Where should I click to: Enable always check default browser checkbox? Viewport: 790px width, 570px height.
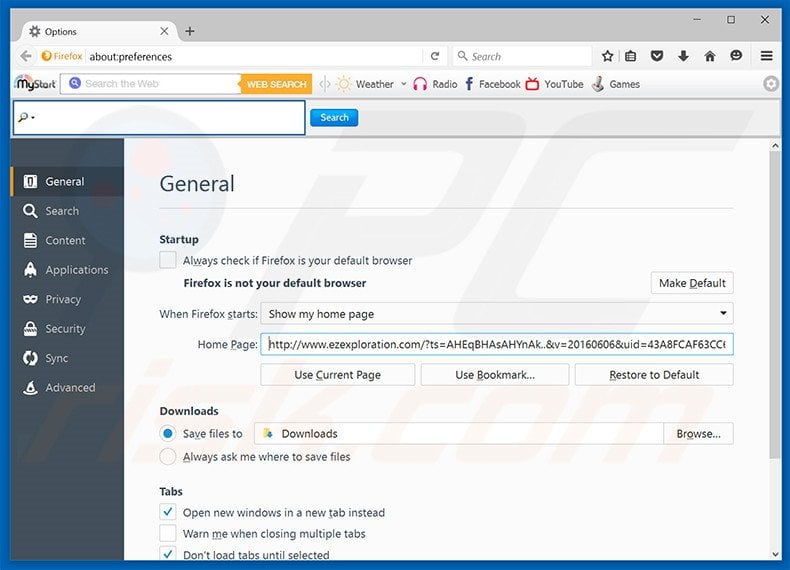pos(168,260)
